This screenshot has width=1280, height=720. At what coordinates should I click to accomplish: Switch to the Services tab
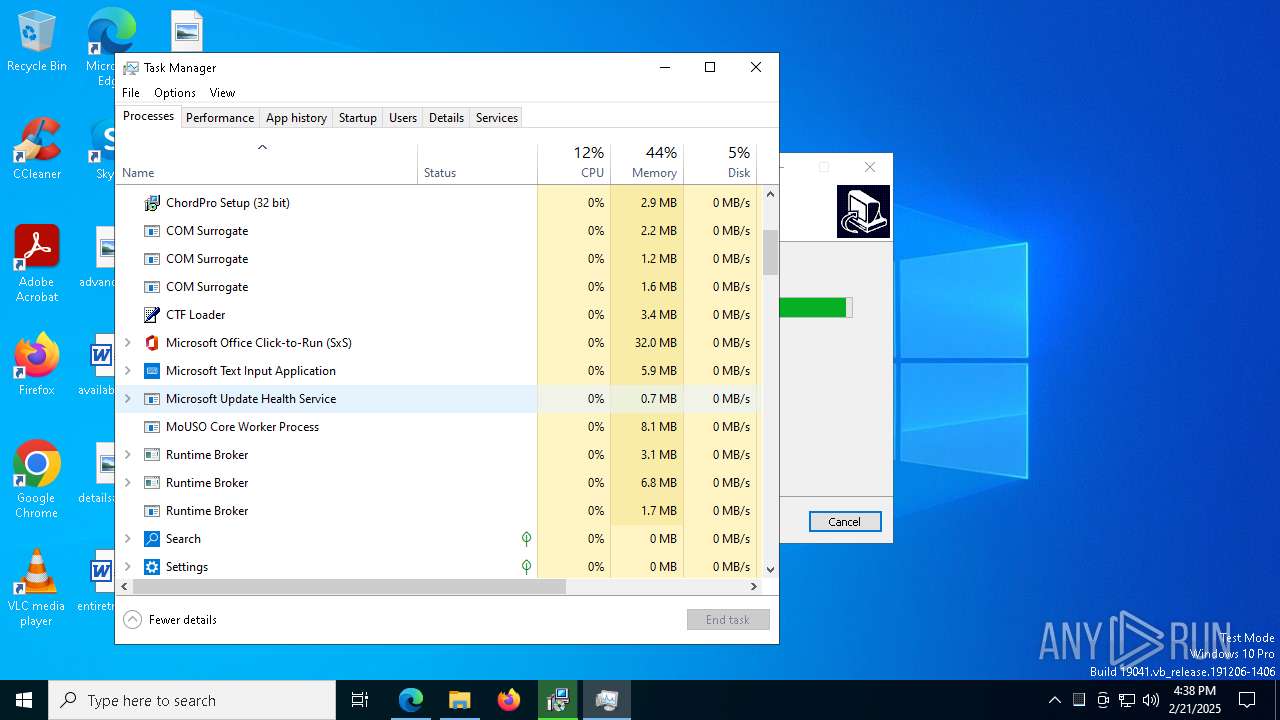(x=497, y=118)
